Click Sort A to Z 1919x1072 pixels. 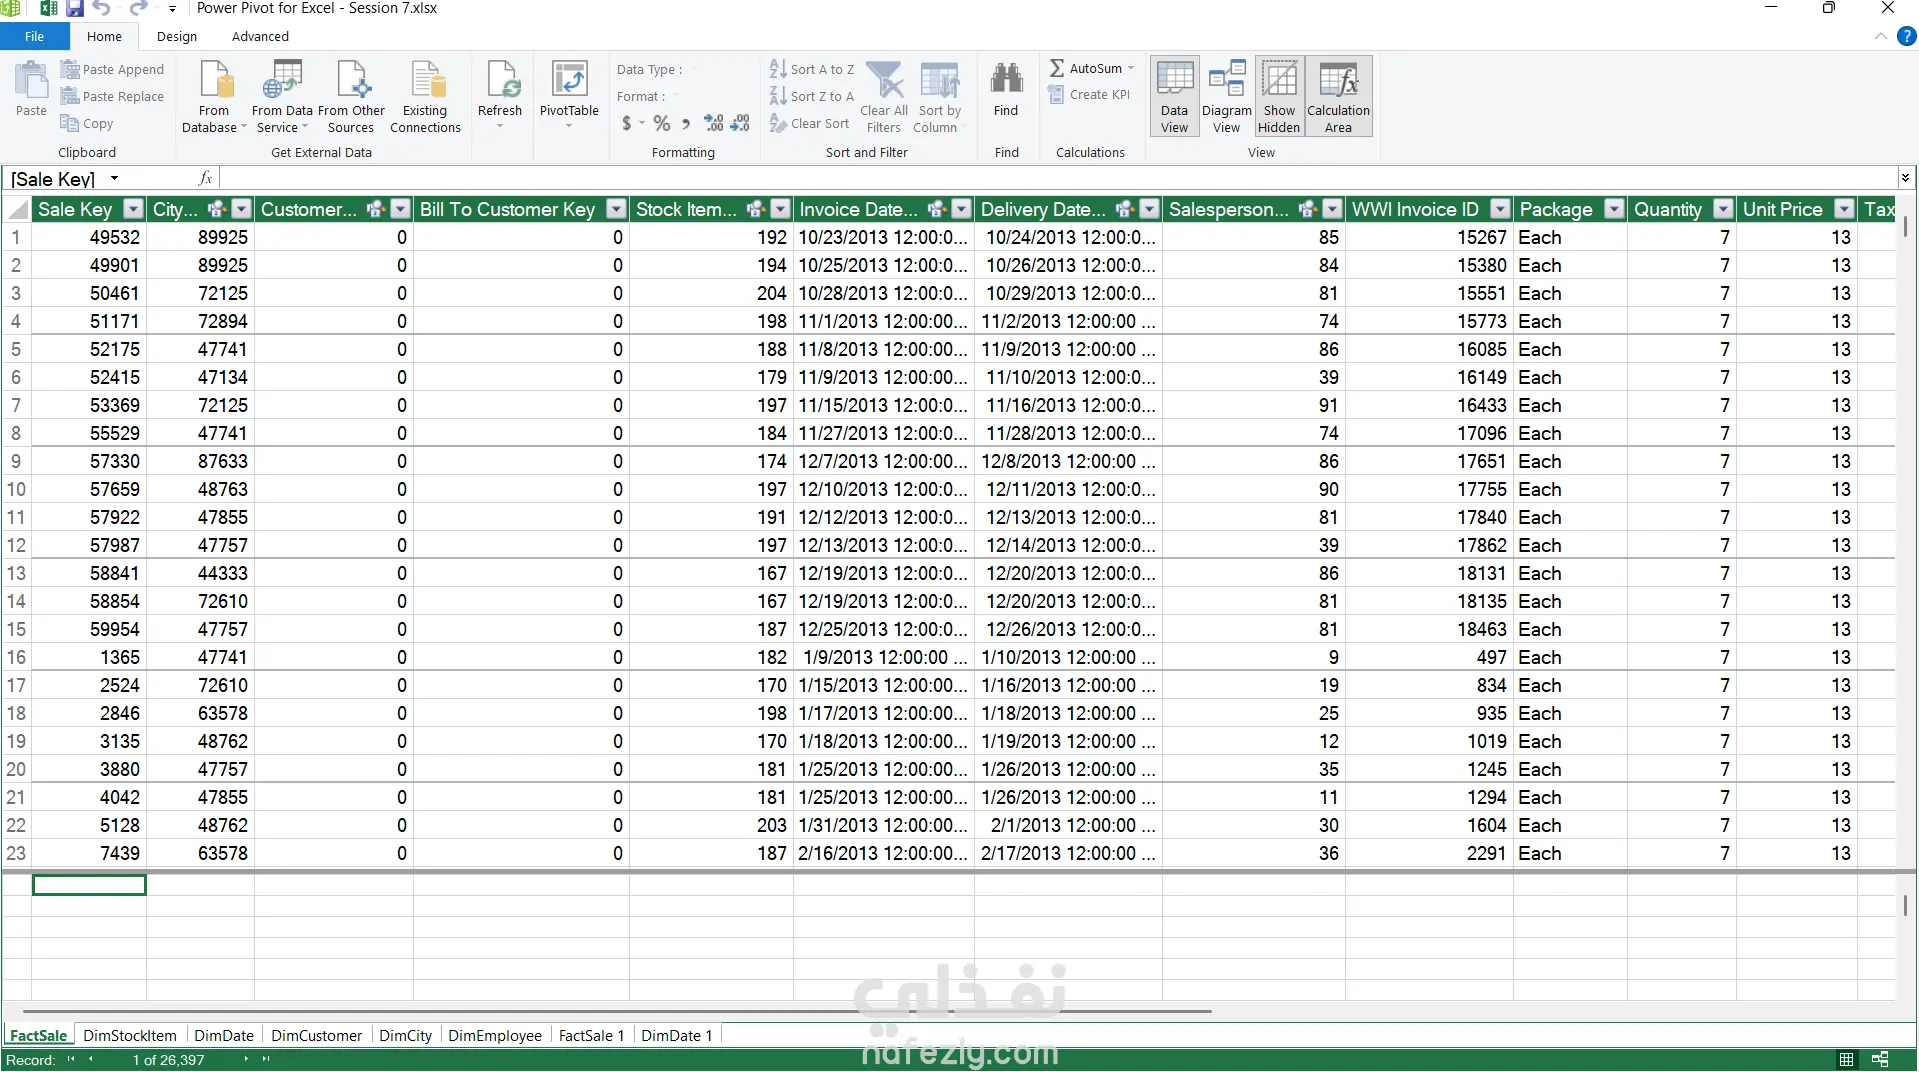coord(812,69)
